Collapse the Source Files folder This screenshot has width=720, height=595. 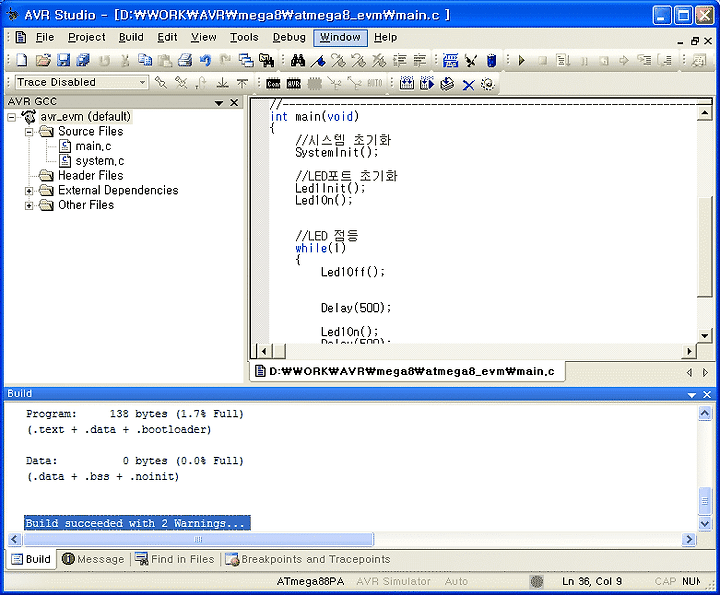click(29, 132)
